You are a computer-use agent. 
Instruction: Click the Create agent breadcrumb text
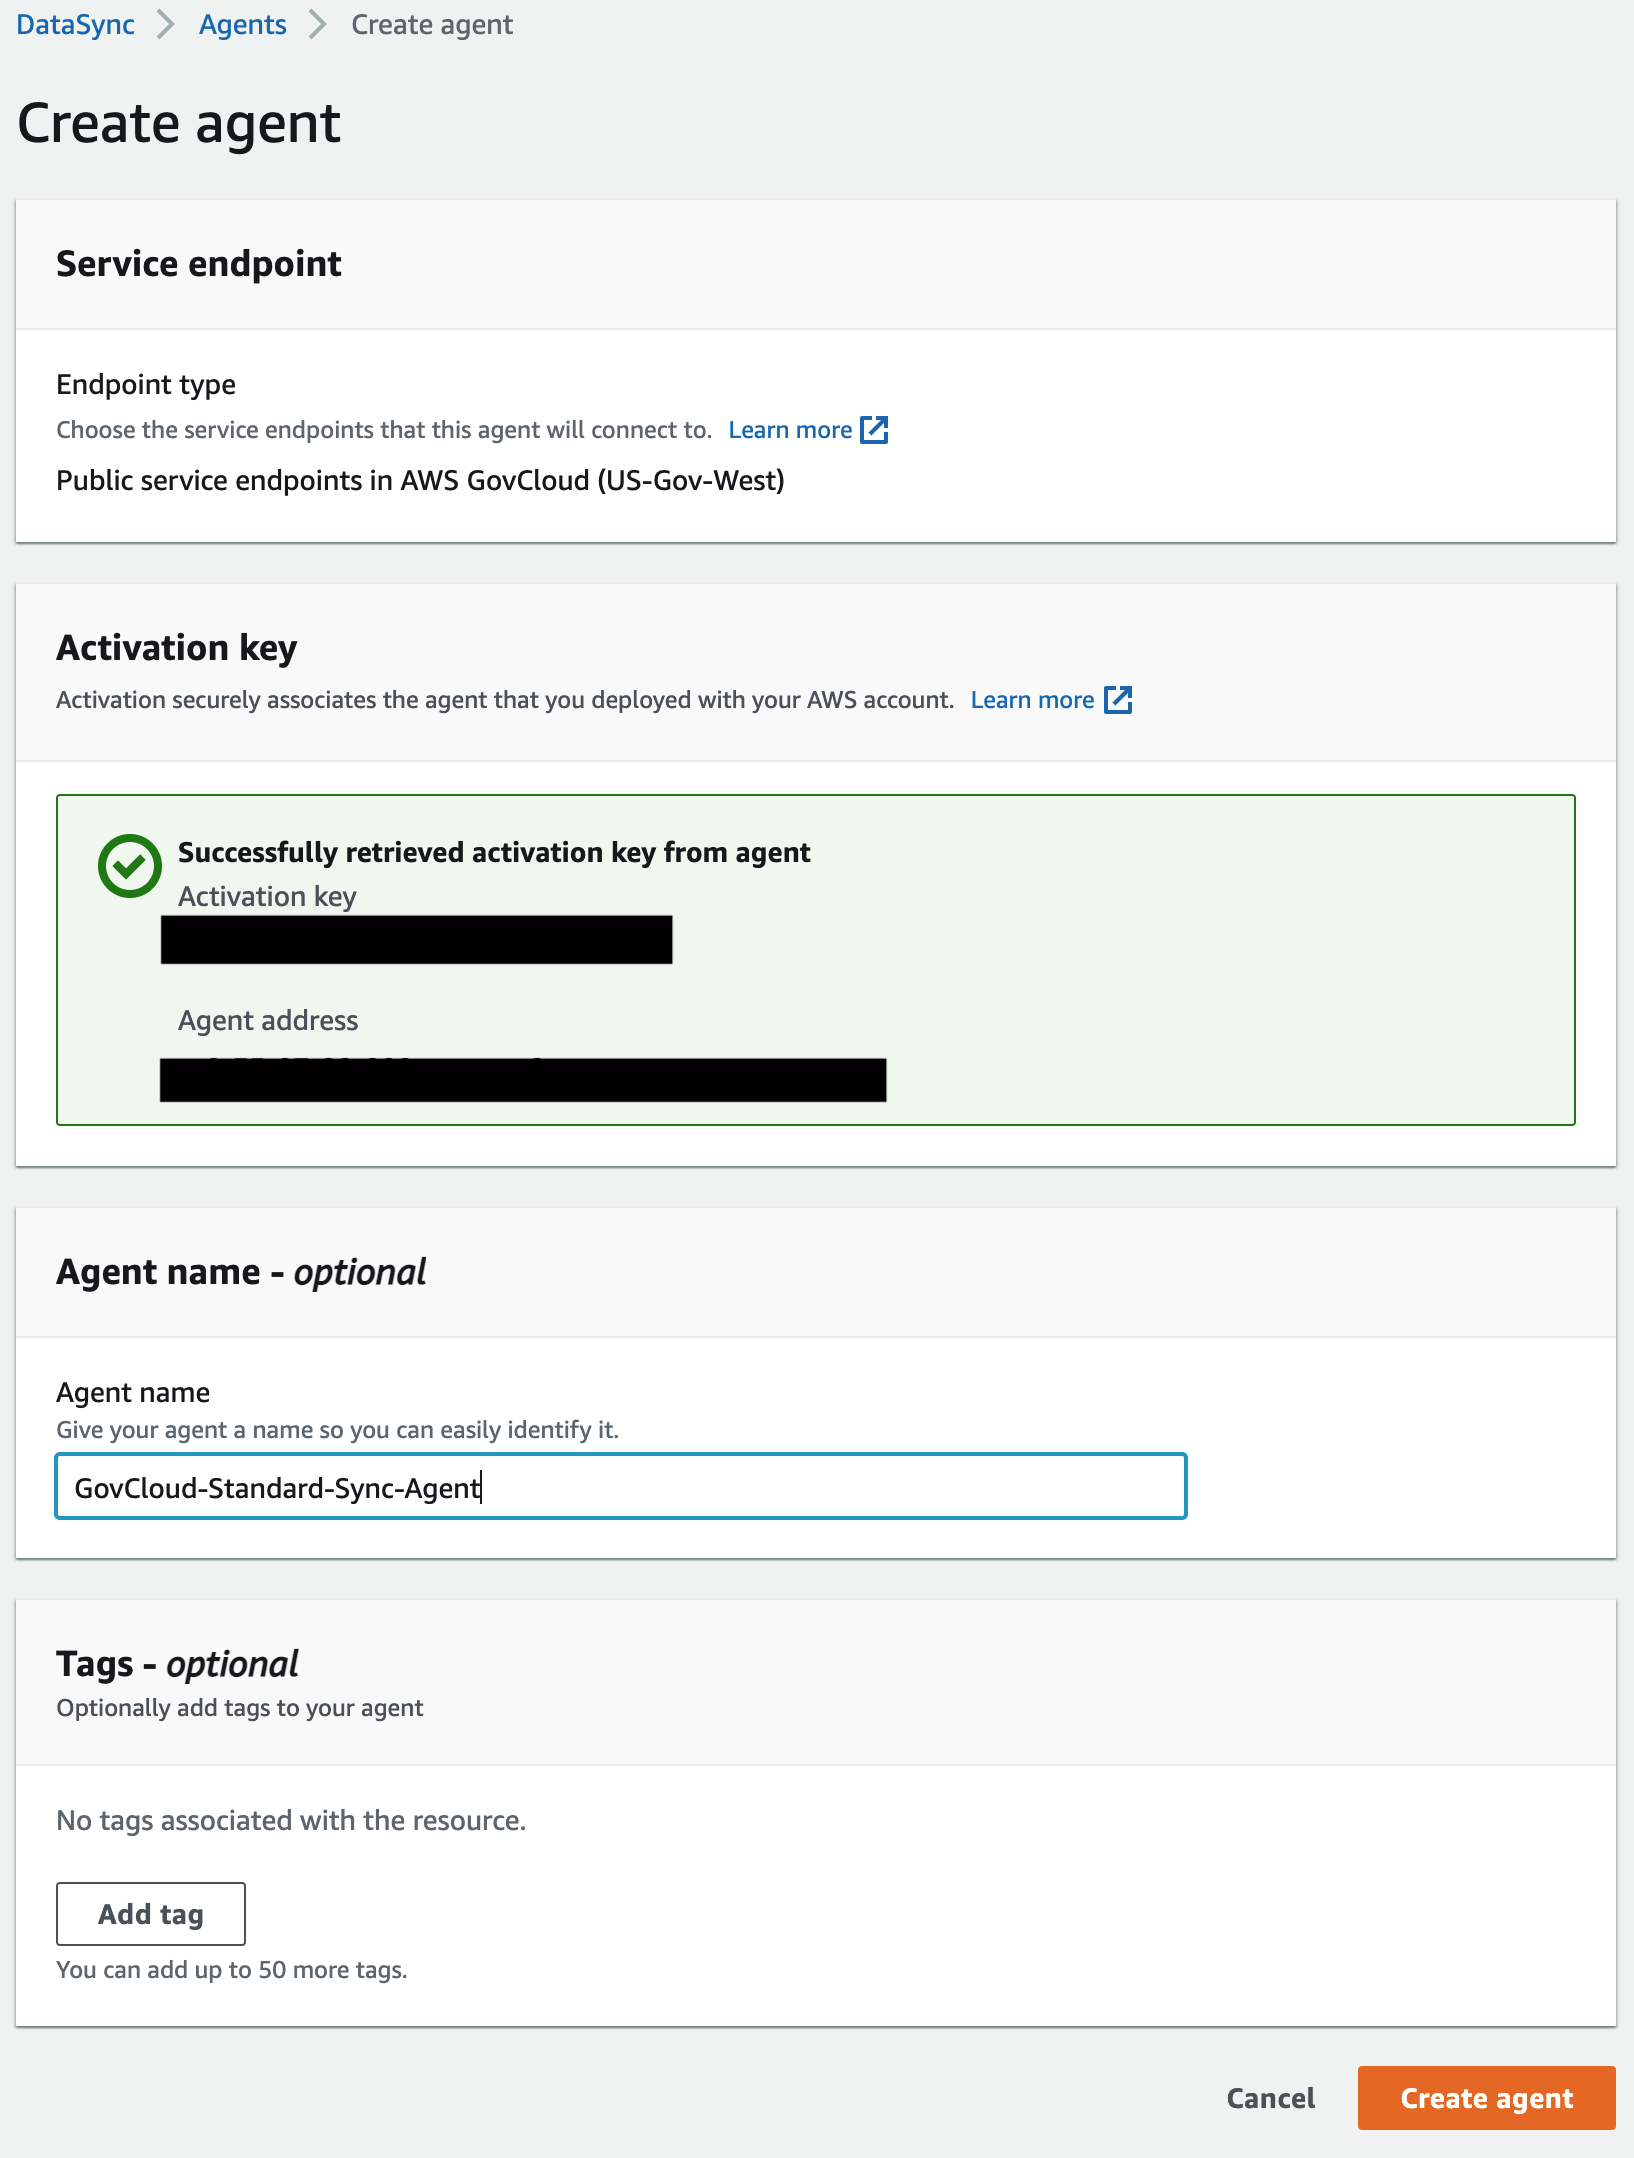coord(432,25)
